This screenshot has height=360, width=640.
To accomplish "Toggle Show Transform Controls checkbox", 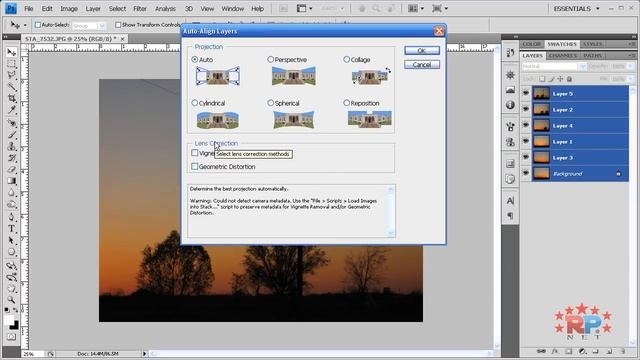I will pos(118,25).
